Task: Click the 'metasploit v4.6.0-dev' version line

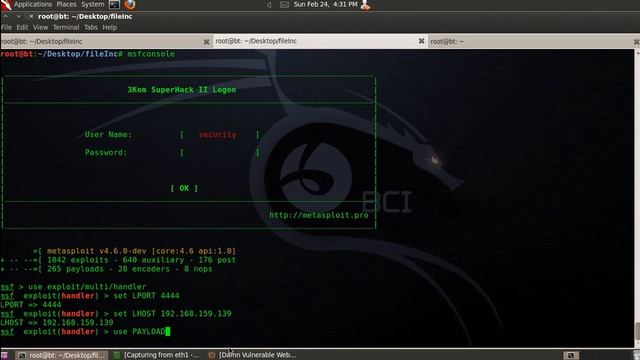Action: pos(135,251)
